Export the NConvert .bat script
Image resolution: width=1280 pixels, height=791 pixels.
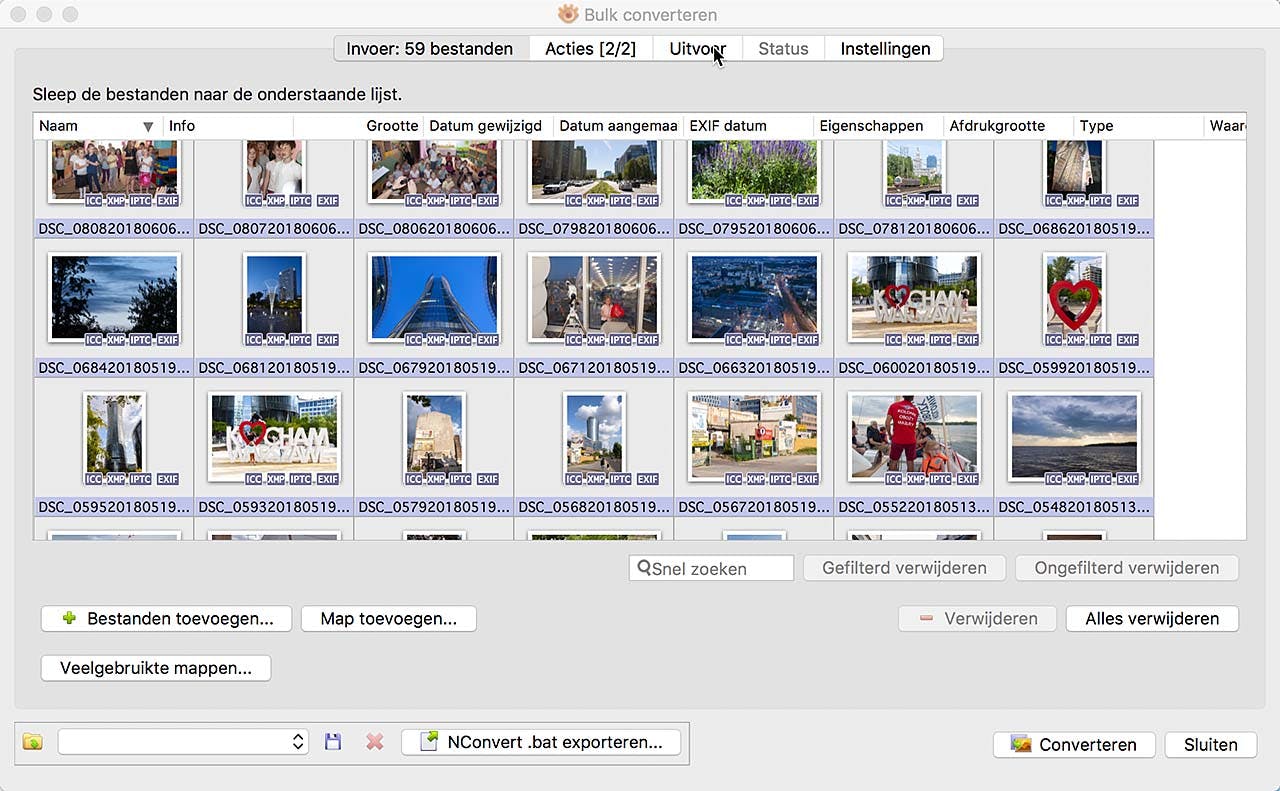coord(541,742)
